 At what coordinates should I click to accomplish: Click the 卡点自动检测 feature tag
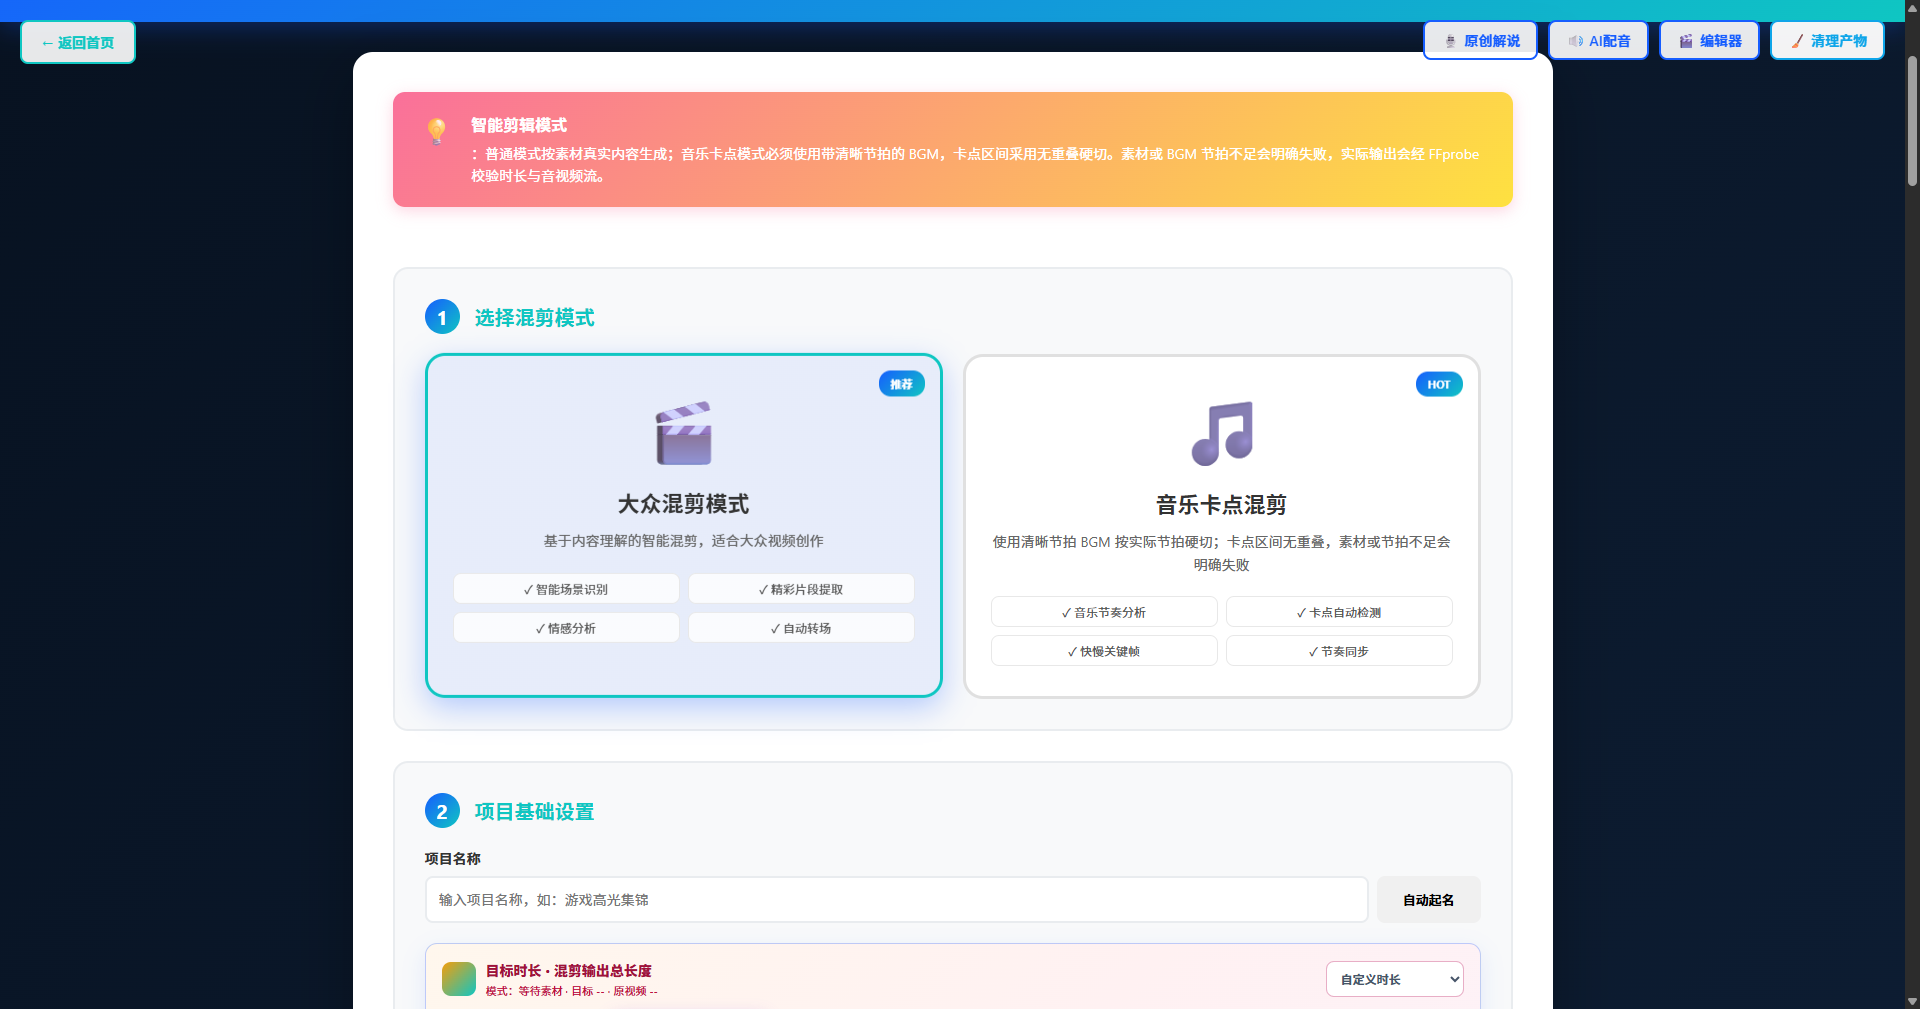tap(1339, 612)
